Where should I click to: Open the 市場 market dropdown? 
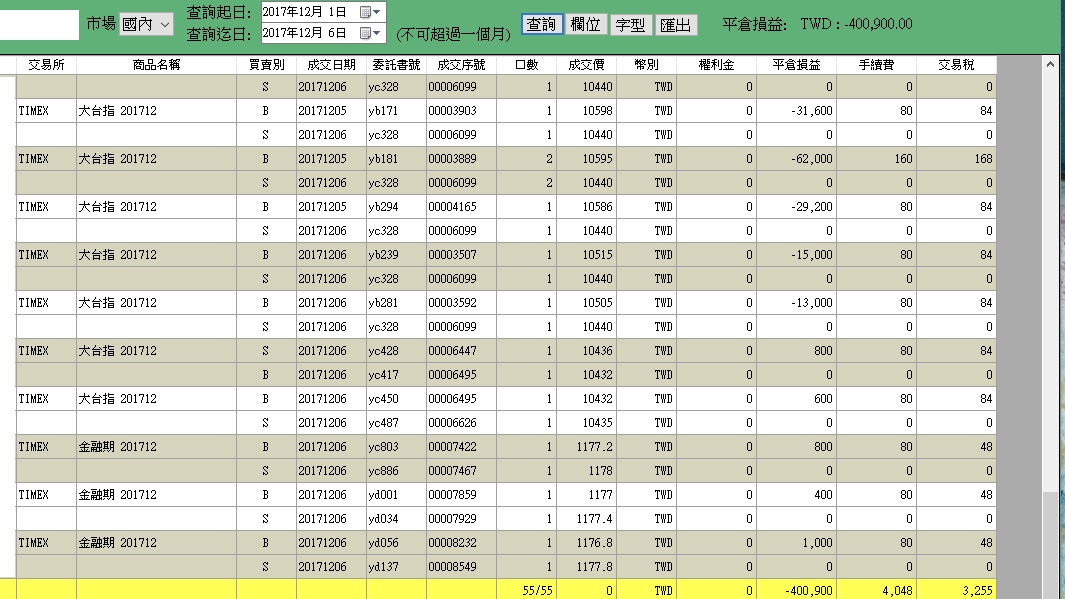[146, 24]
